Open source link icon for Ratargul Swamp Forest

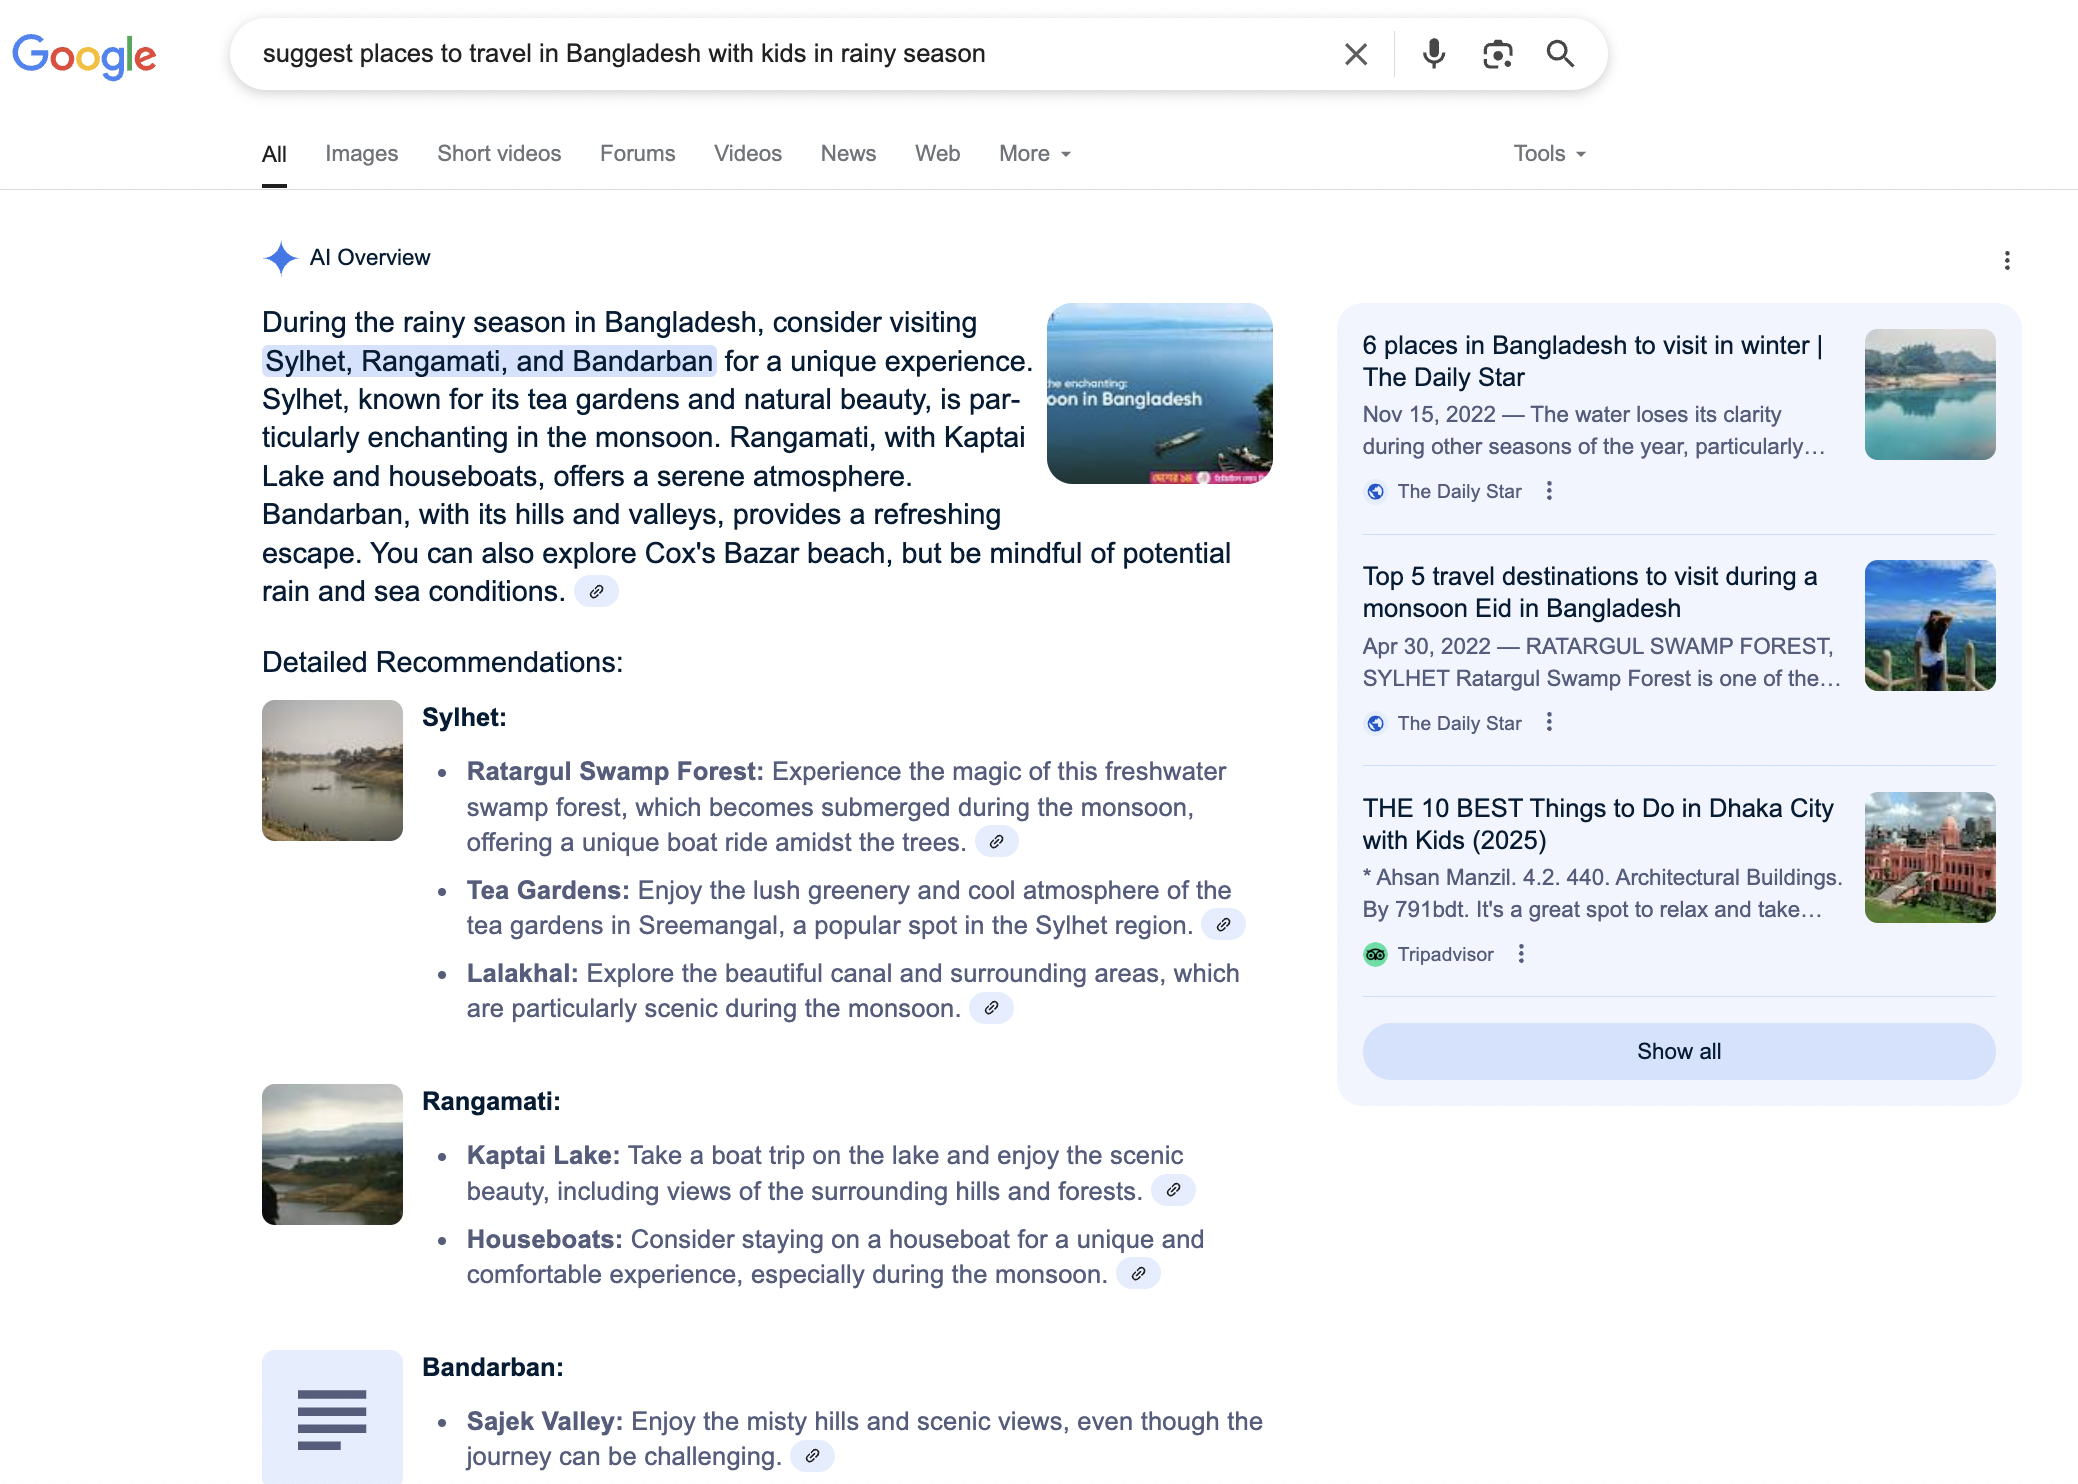tap(996, 842)
